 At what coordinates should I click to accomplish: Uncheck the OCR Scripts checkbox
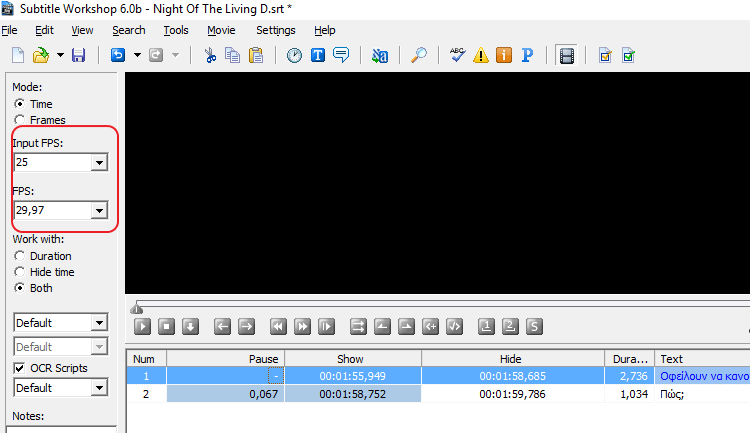click(19, 368)
